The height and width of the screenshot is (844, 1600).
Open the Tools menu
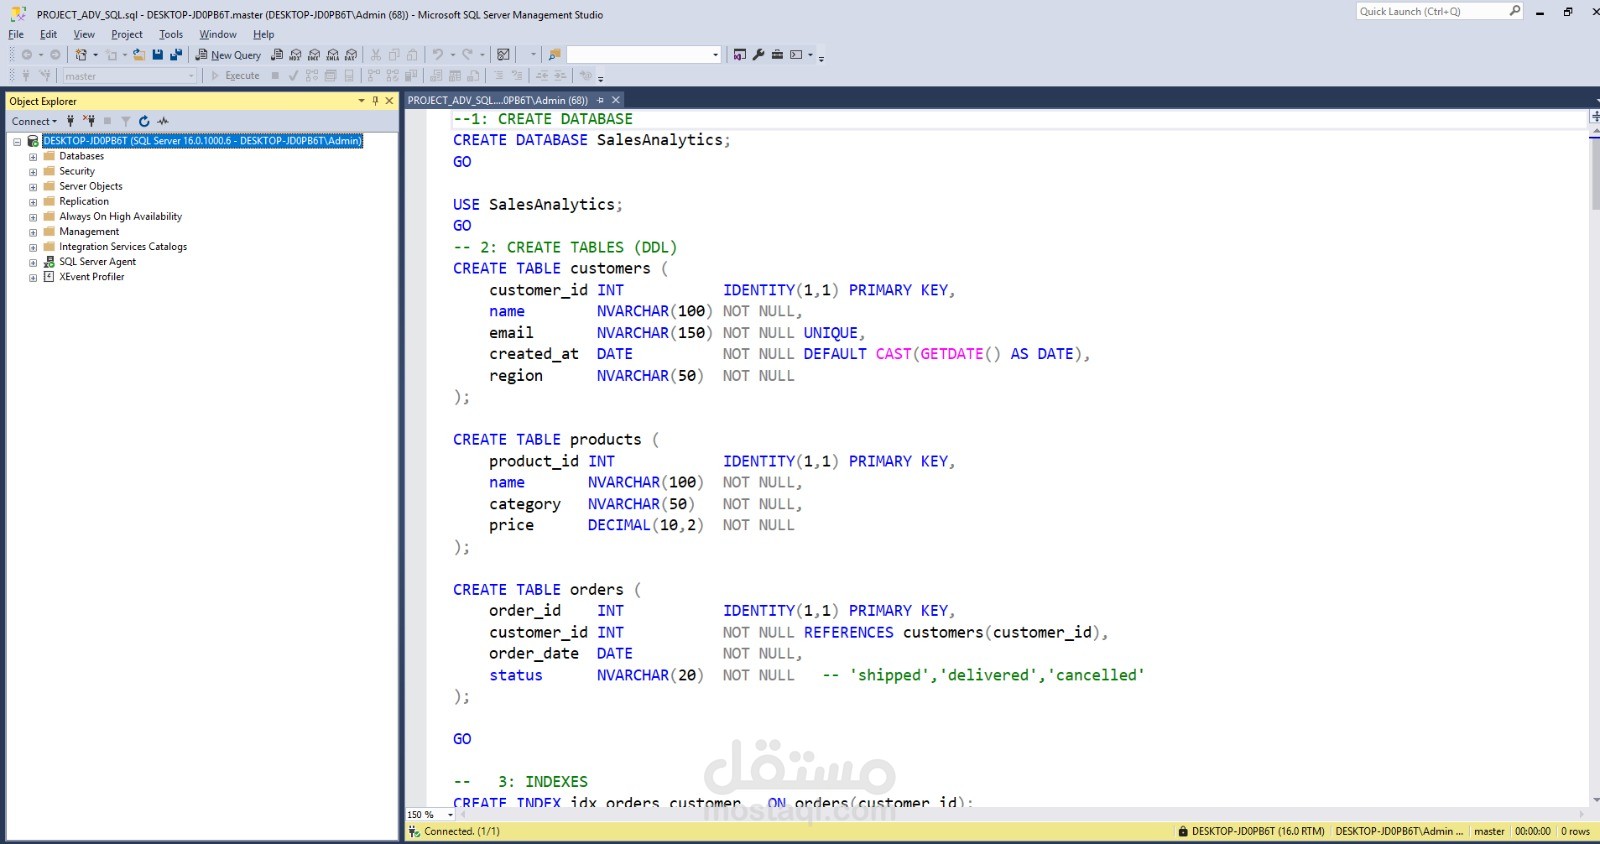[171, 34]
